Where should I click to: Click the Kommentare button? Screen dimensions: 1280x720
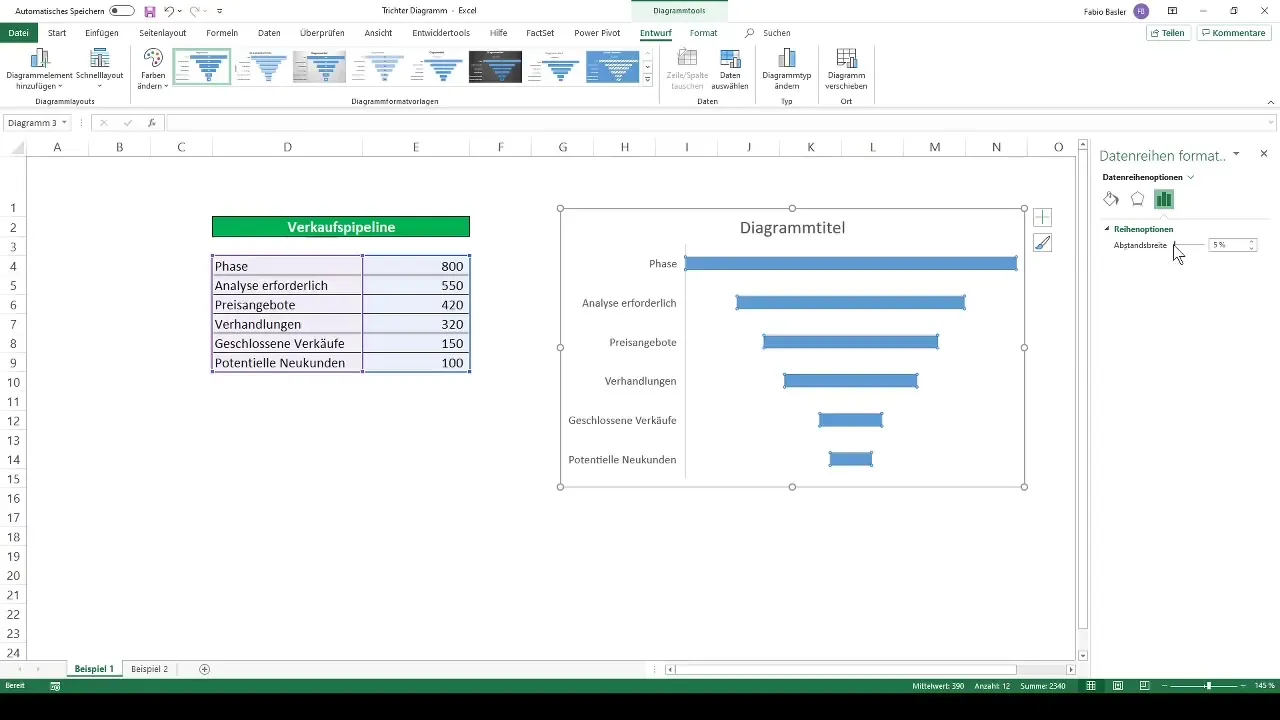pos(1234,33)
